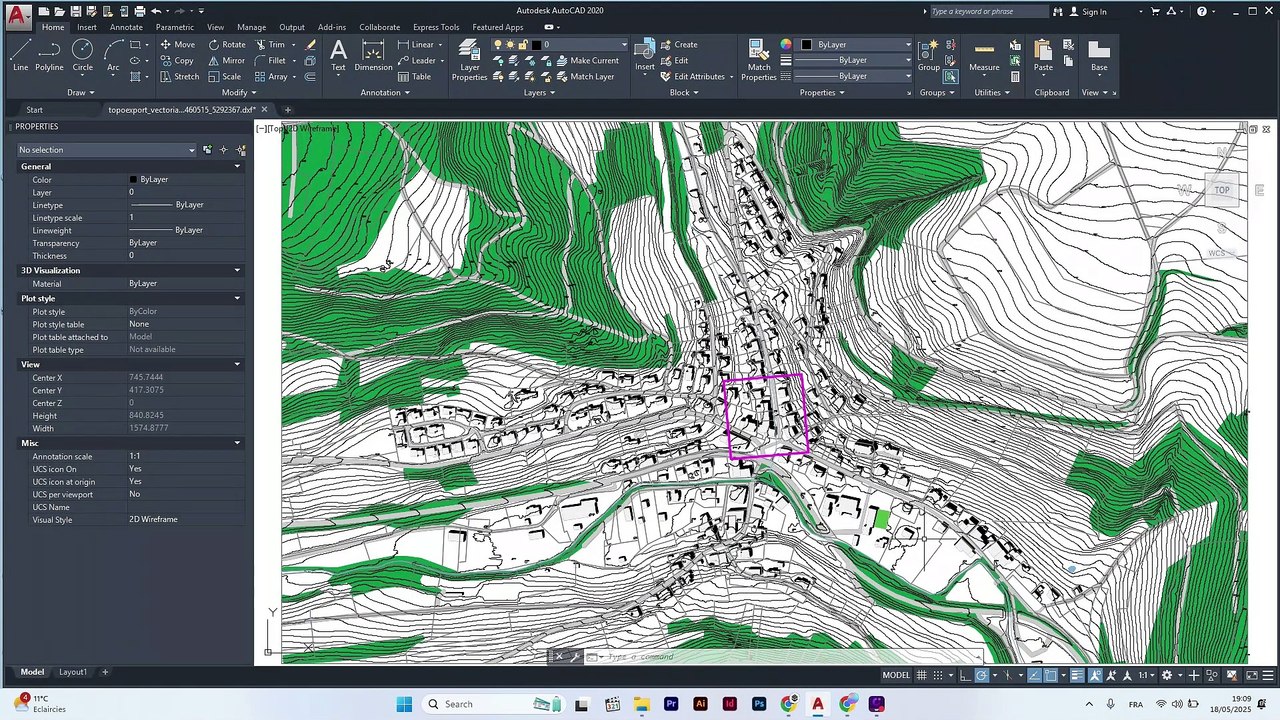This screenshot has width=1280, height=720.
Task: Click Match Properties tool
Action: point(759,60)
